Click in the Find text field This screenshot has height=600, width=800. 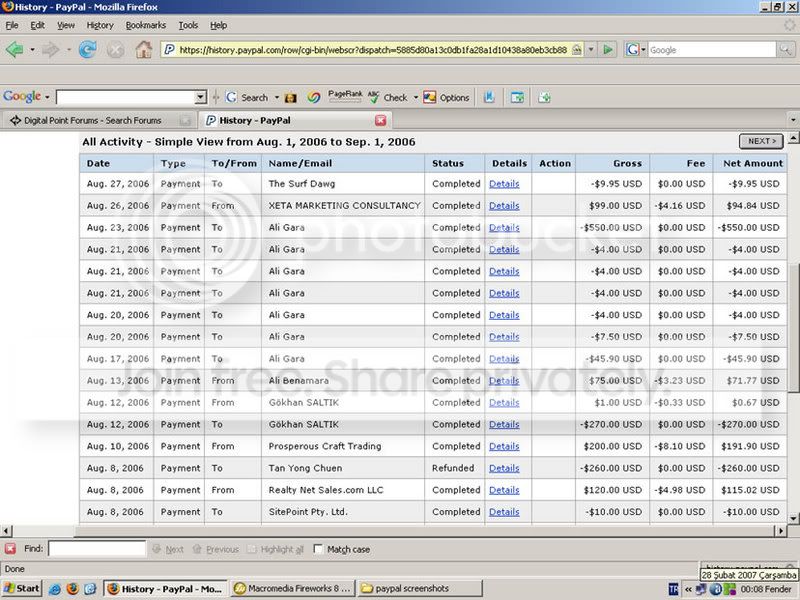pyautogui.click(x=97, y=549)
